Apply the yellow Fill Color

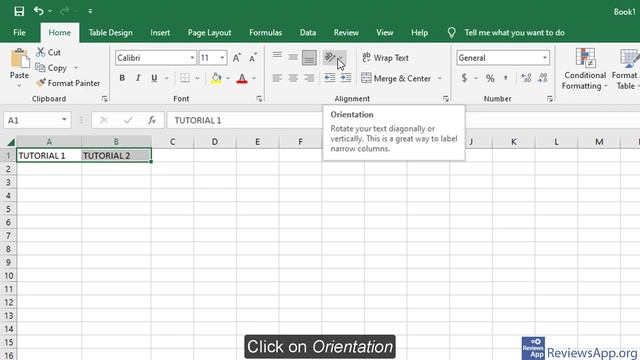(216, 78)
